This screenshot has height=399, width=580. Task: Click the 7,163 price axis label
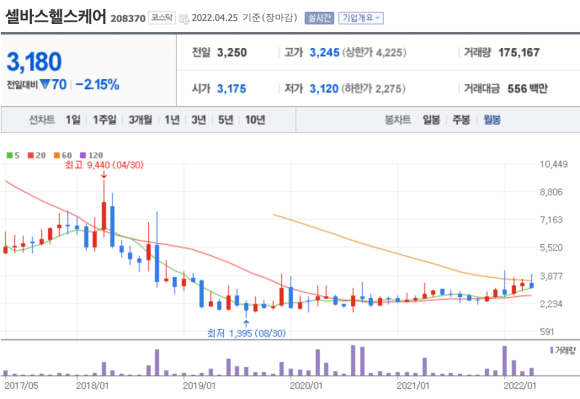tap(551, 220)
